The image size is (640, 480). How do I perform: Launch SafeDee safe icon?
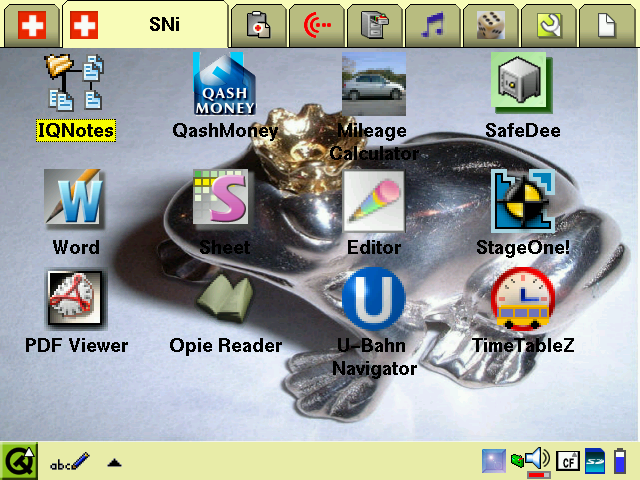522,83
